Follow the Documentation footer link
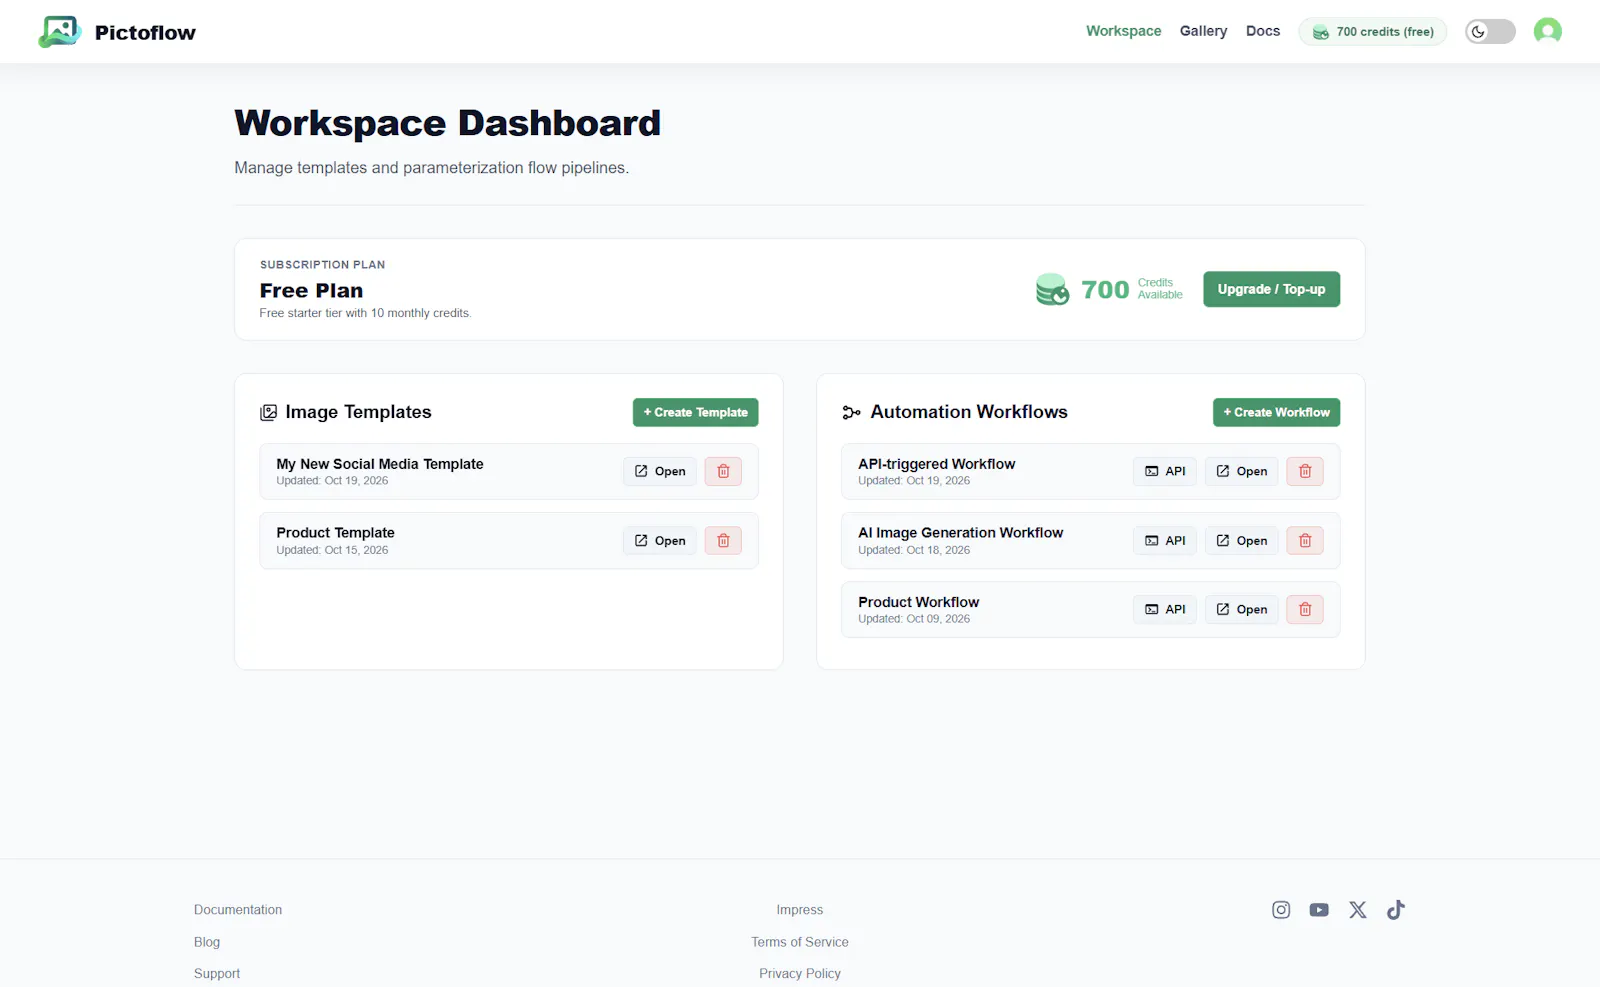 (x=238, y=910)
